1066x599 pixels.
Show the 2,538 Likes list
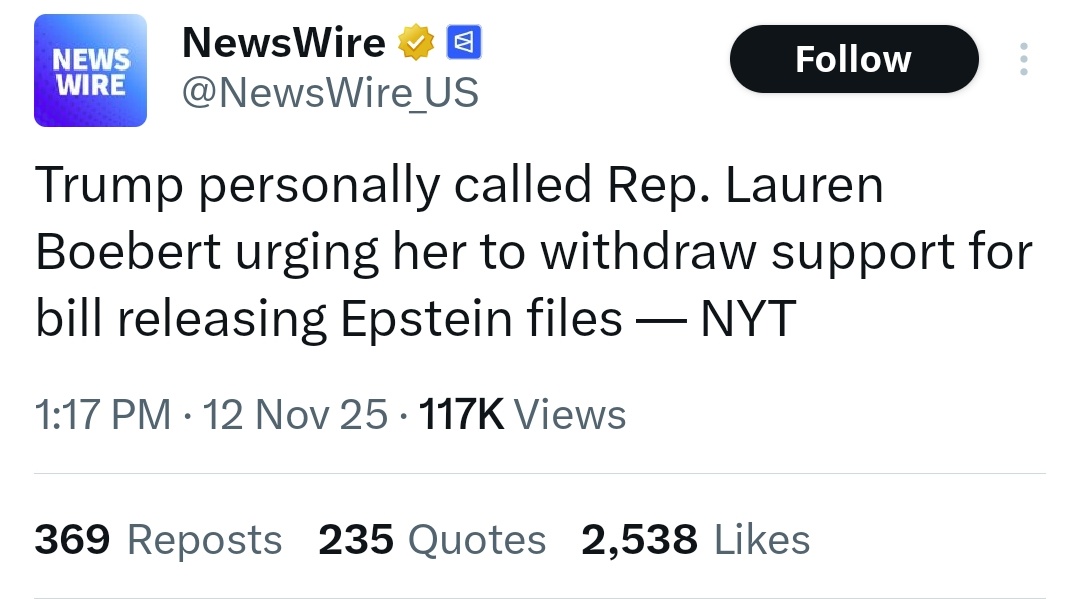695,540
